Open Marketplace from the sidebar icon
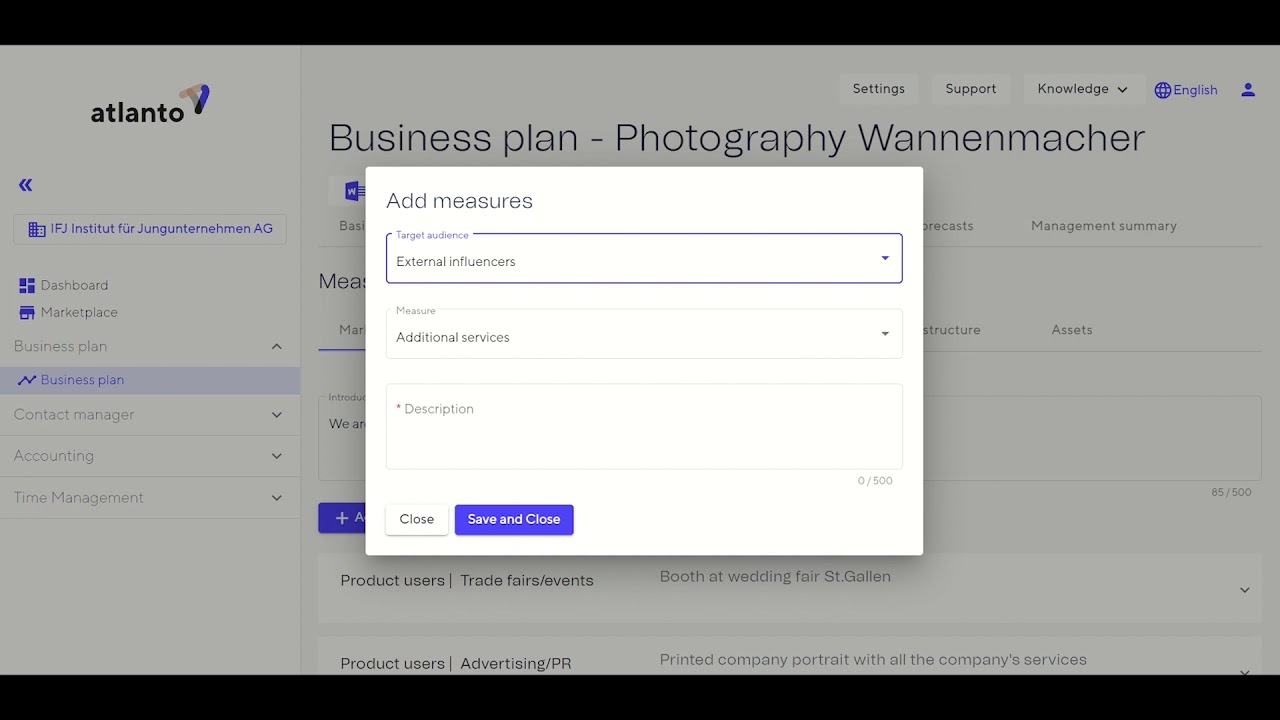The image size is (1280, 720). point(25,312)
